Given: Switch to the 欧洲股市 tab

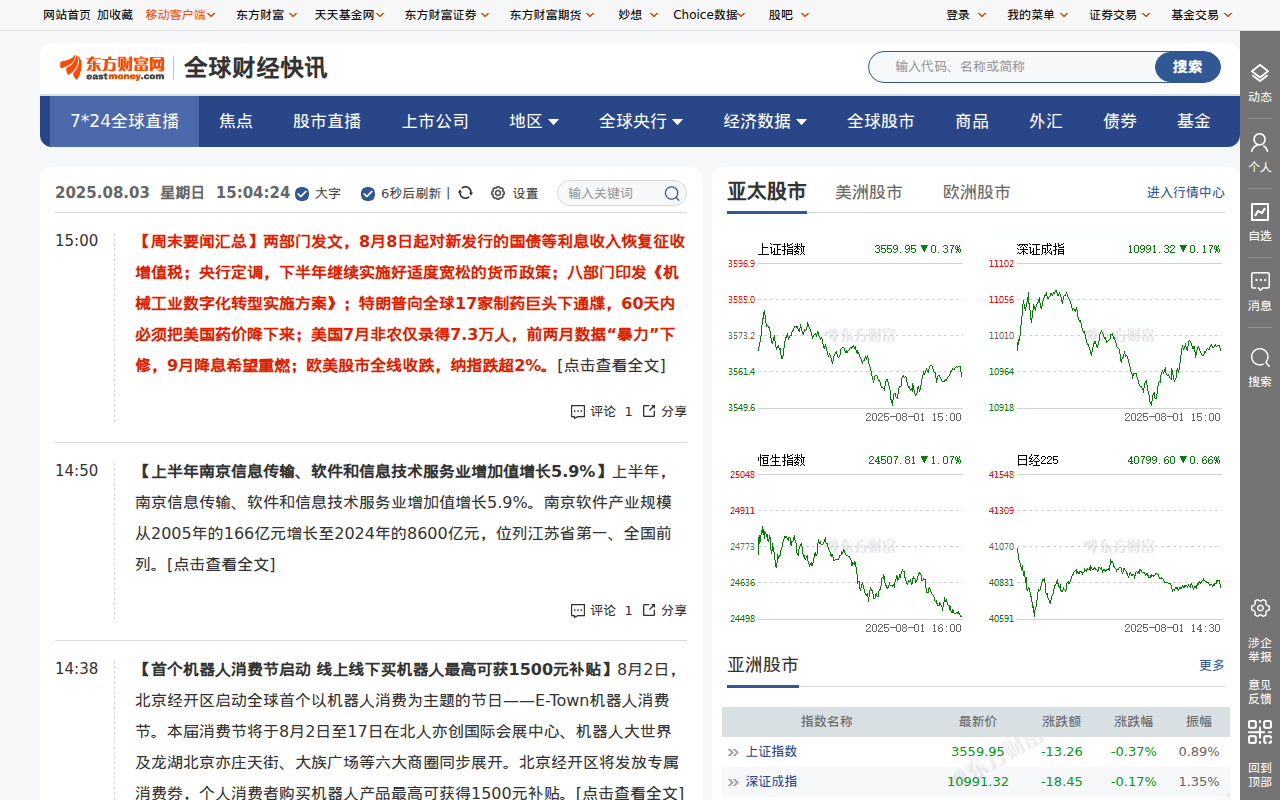Looking at the screenshot, I should 977,192.
